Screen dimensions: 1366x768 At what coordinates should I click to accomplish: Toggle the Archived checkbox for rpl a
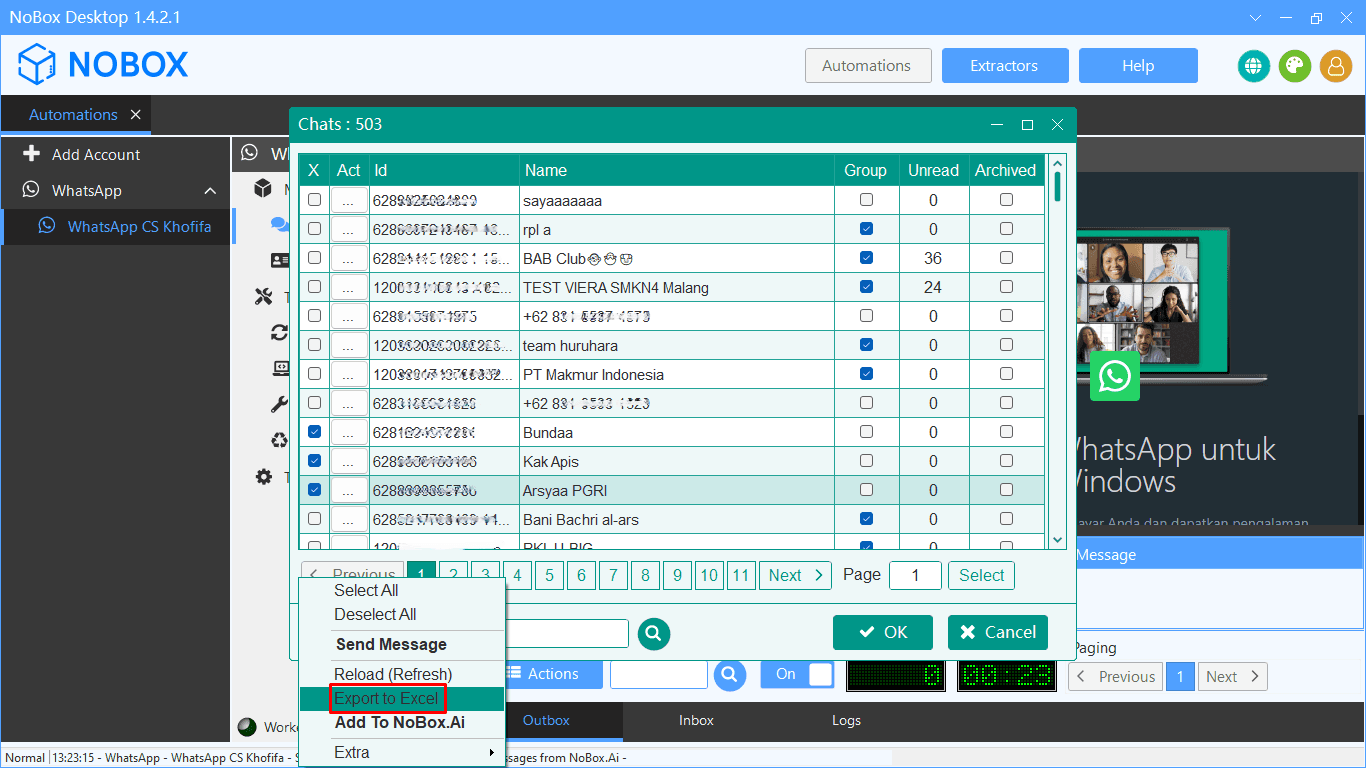[x=1006, y=229]
